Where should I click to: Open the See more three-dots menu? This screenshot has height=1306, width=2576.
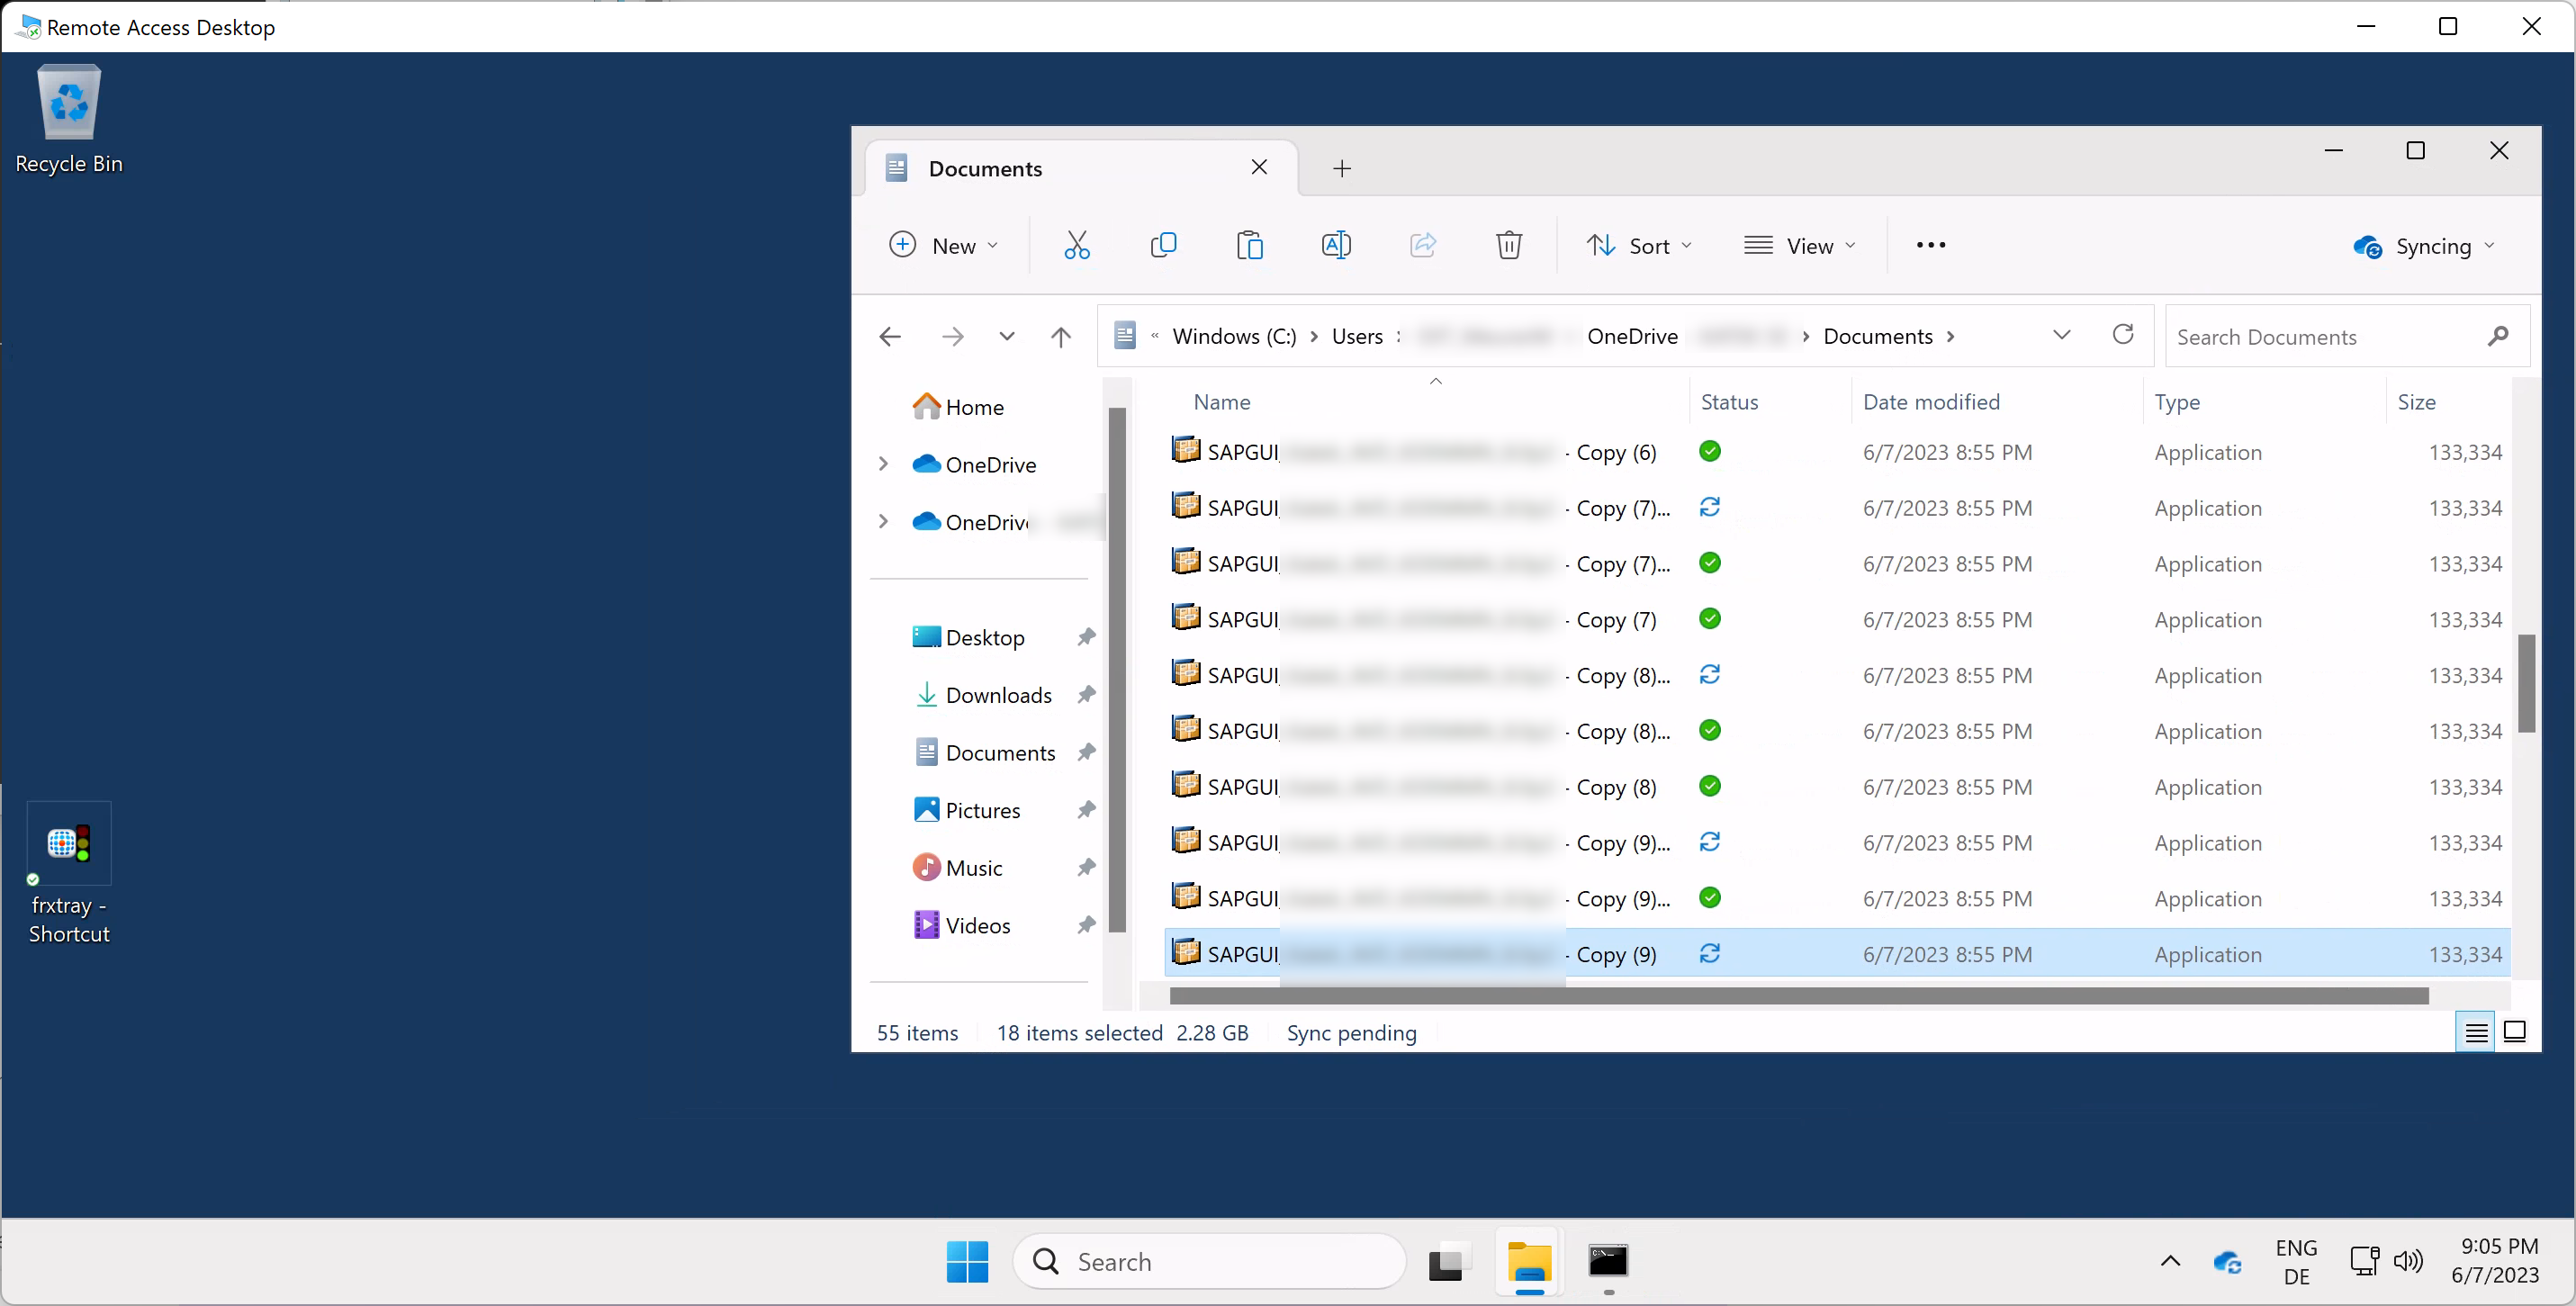point(1930,245)
